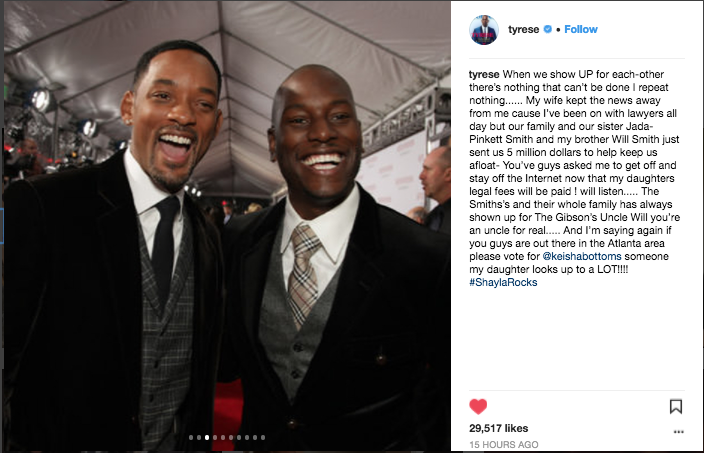Viewport: 704px width, 453px height.
Task: Select the highlighted white carousel dot
Action: click(x=207, y=437)
